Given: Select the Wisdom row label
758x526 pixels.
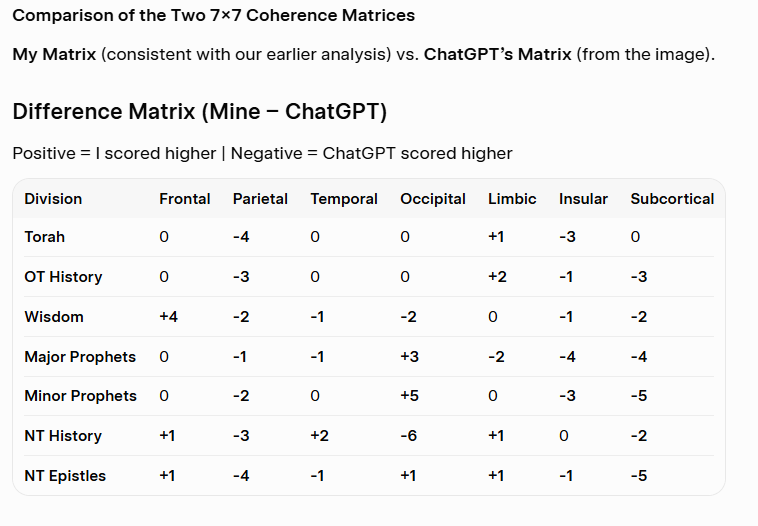Looking at the screenshot, I should pyautogui.click(x=54, y=317).
